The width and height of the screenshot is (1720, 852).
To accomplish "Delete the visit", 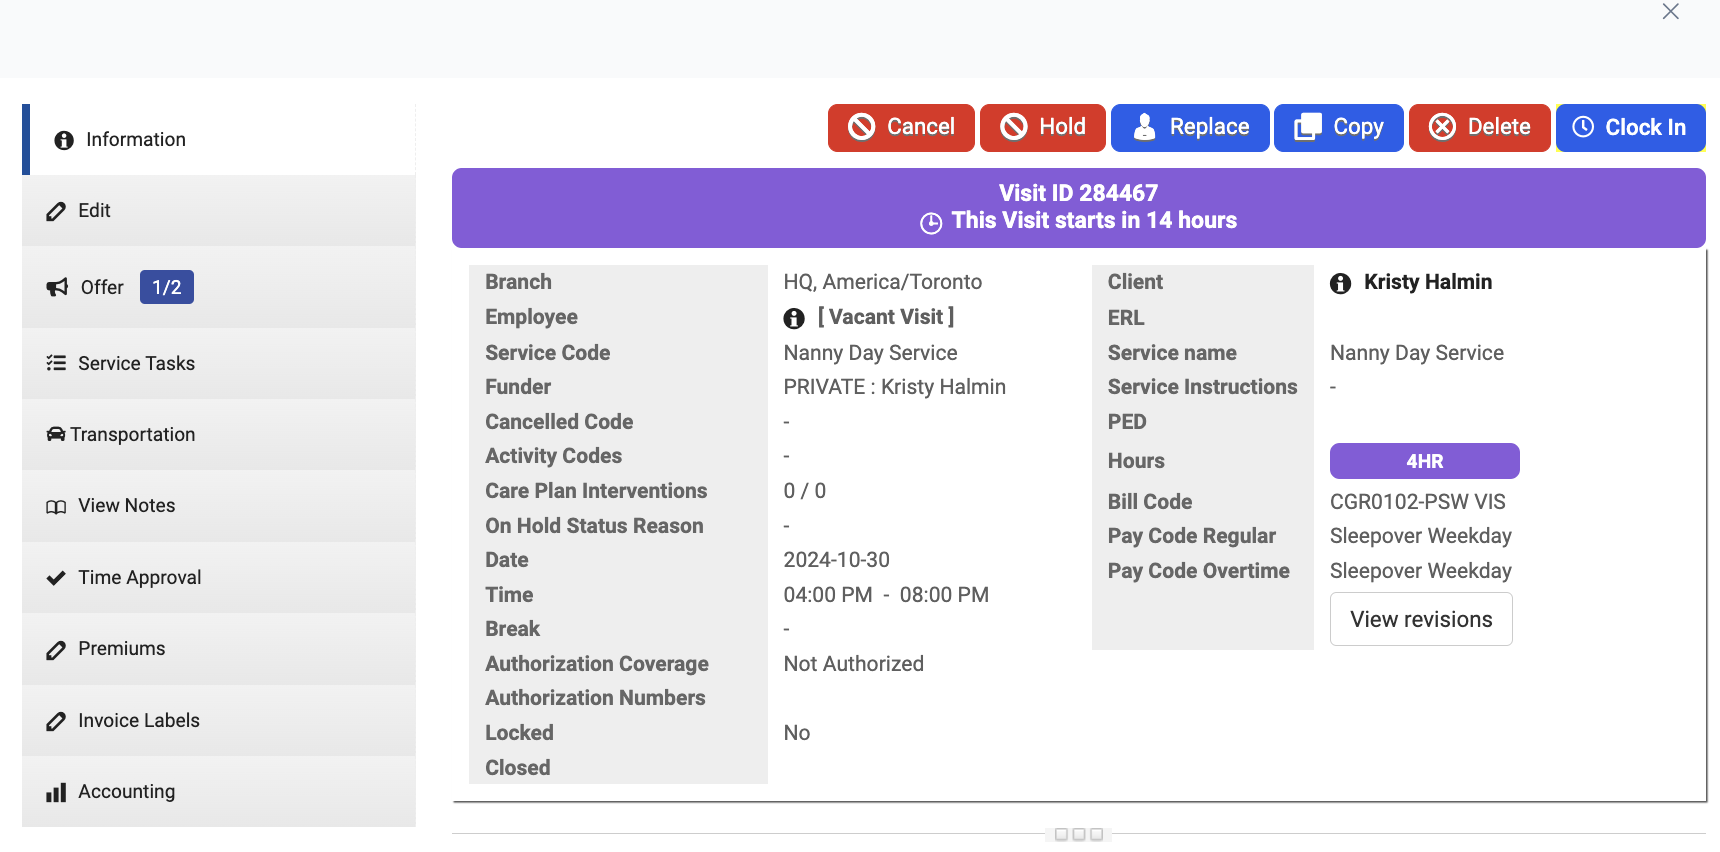I will pyautogui.click(x=1479, y=128).
